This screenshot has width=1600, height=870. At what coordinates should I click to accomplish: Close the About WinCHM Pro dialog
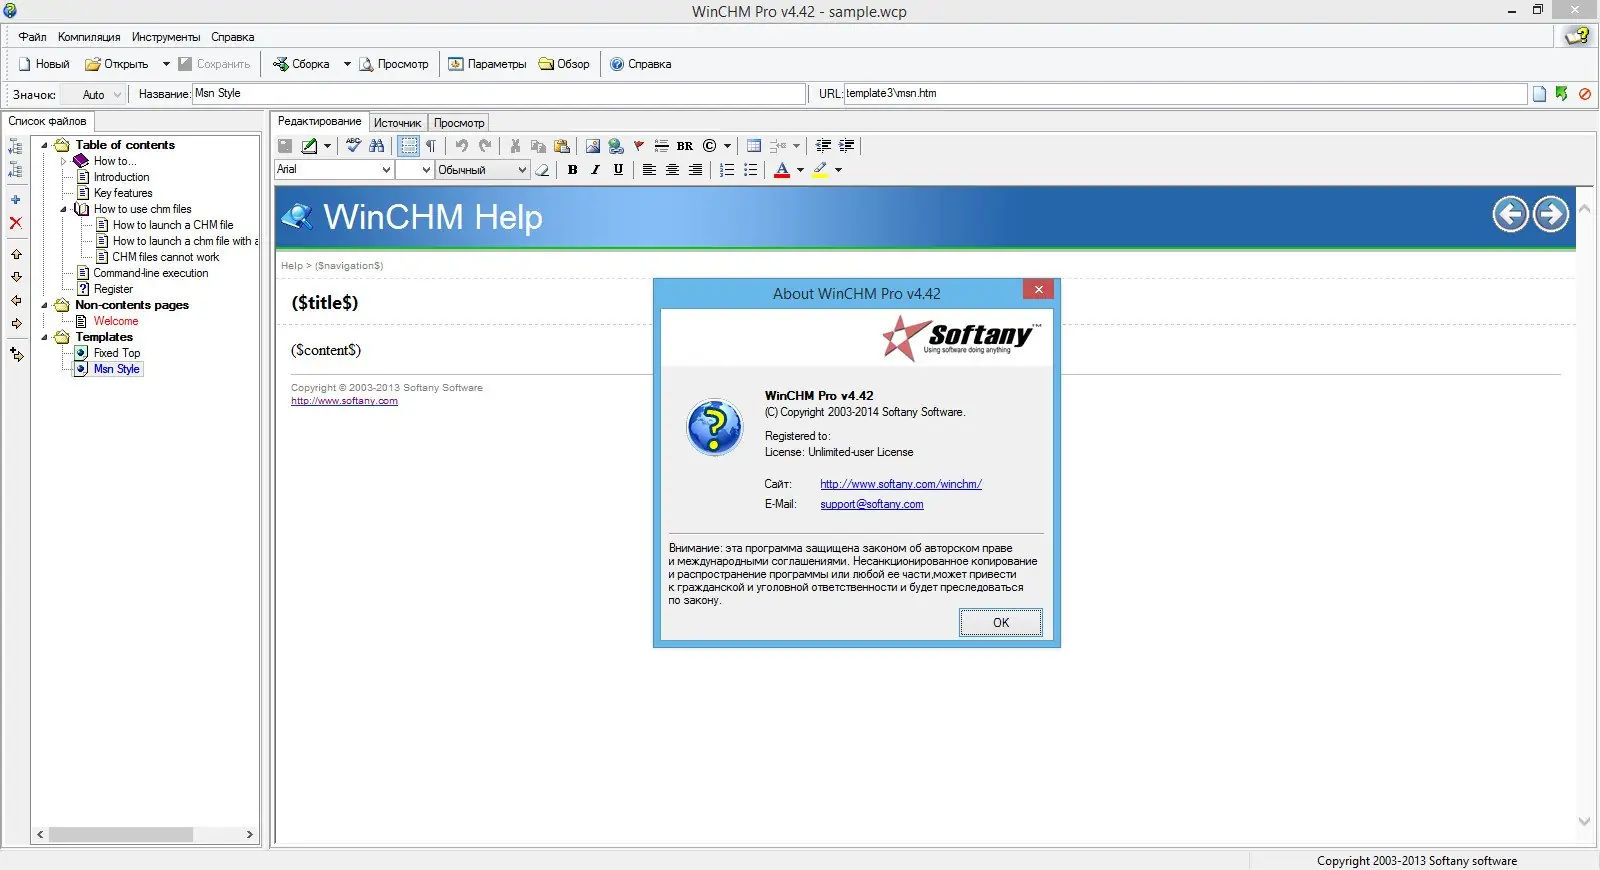(x=1038, y=290)
